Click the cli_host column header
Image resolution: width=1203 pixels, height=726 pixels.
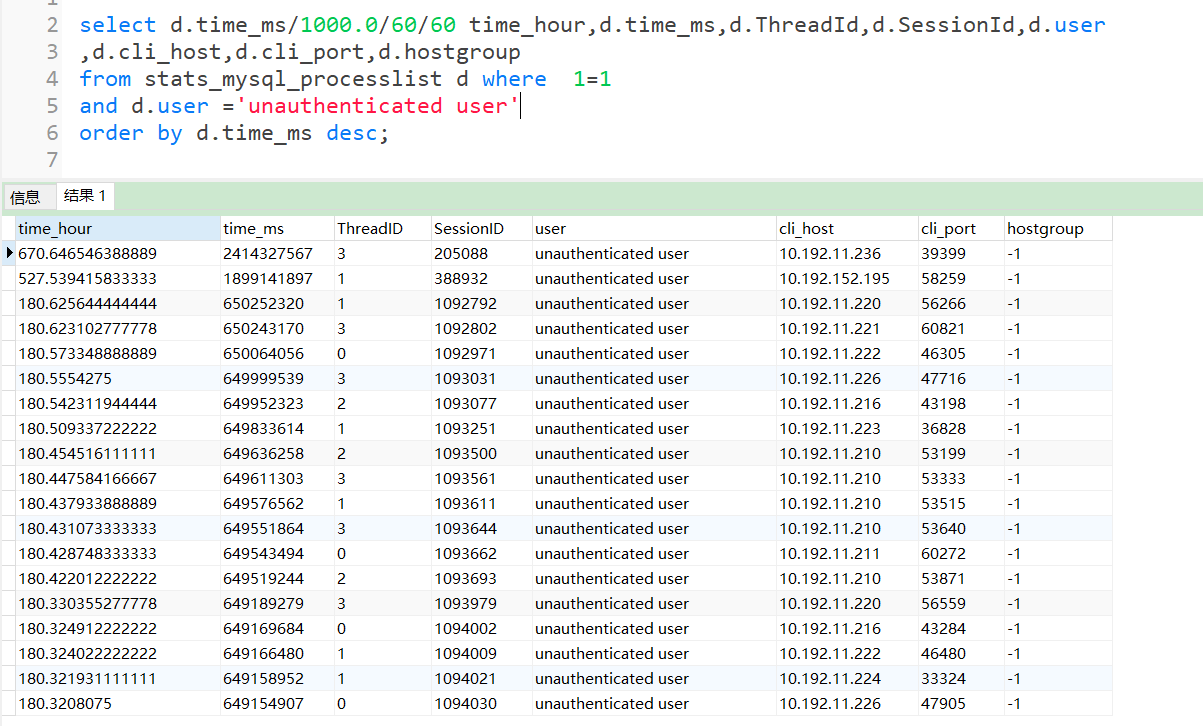(x=846, y=229)
